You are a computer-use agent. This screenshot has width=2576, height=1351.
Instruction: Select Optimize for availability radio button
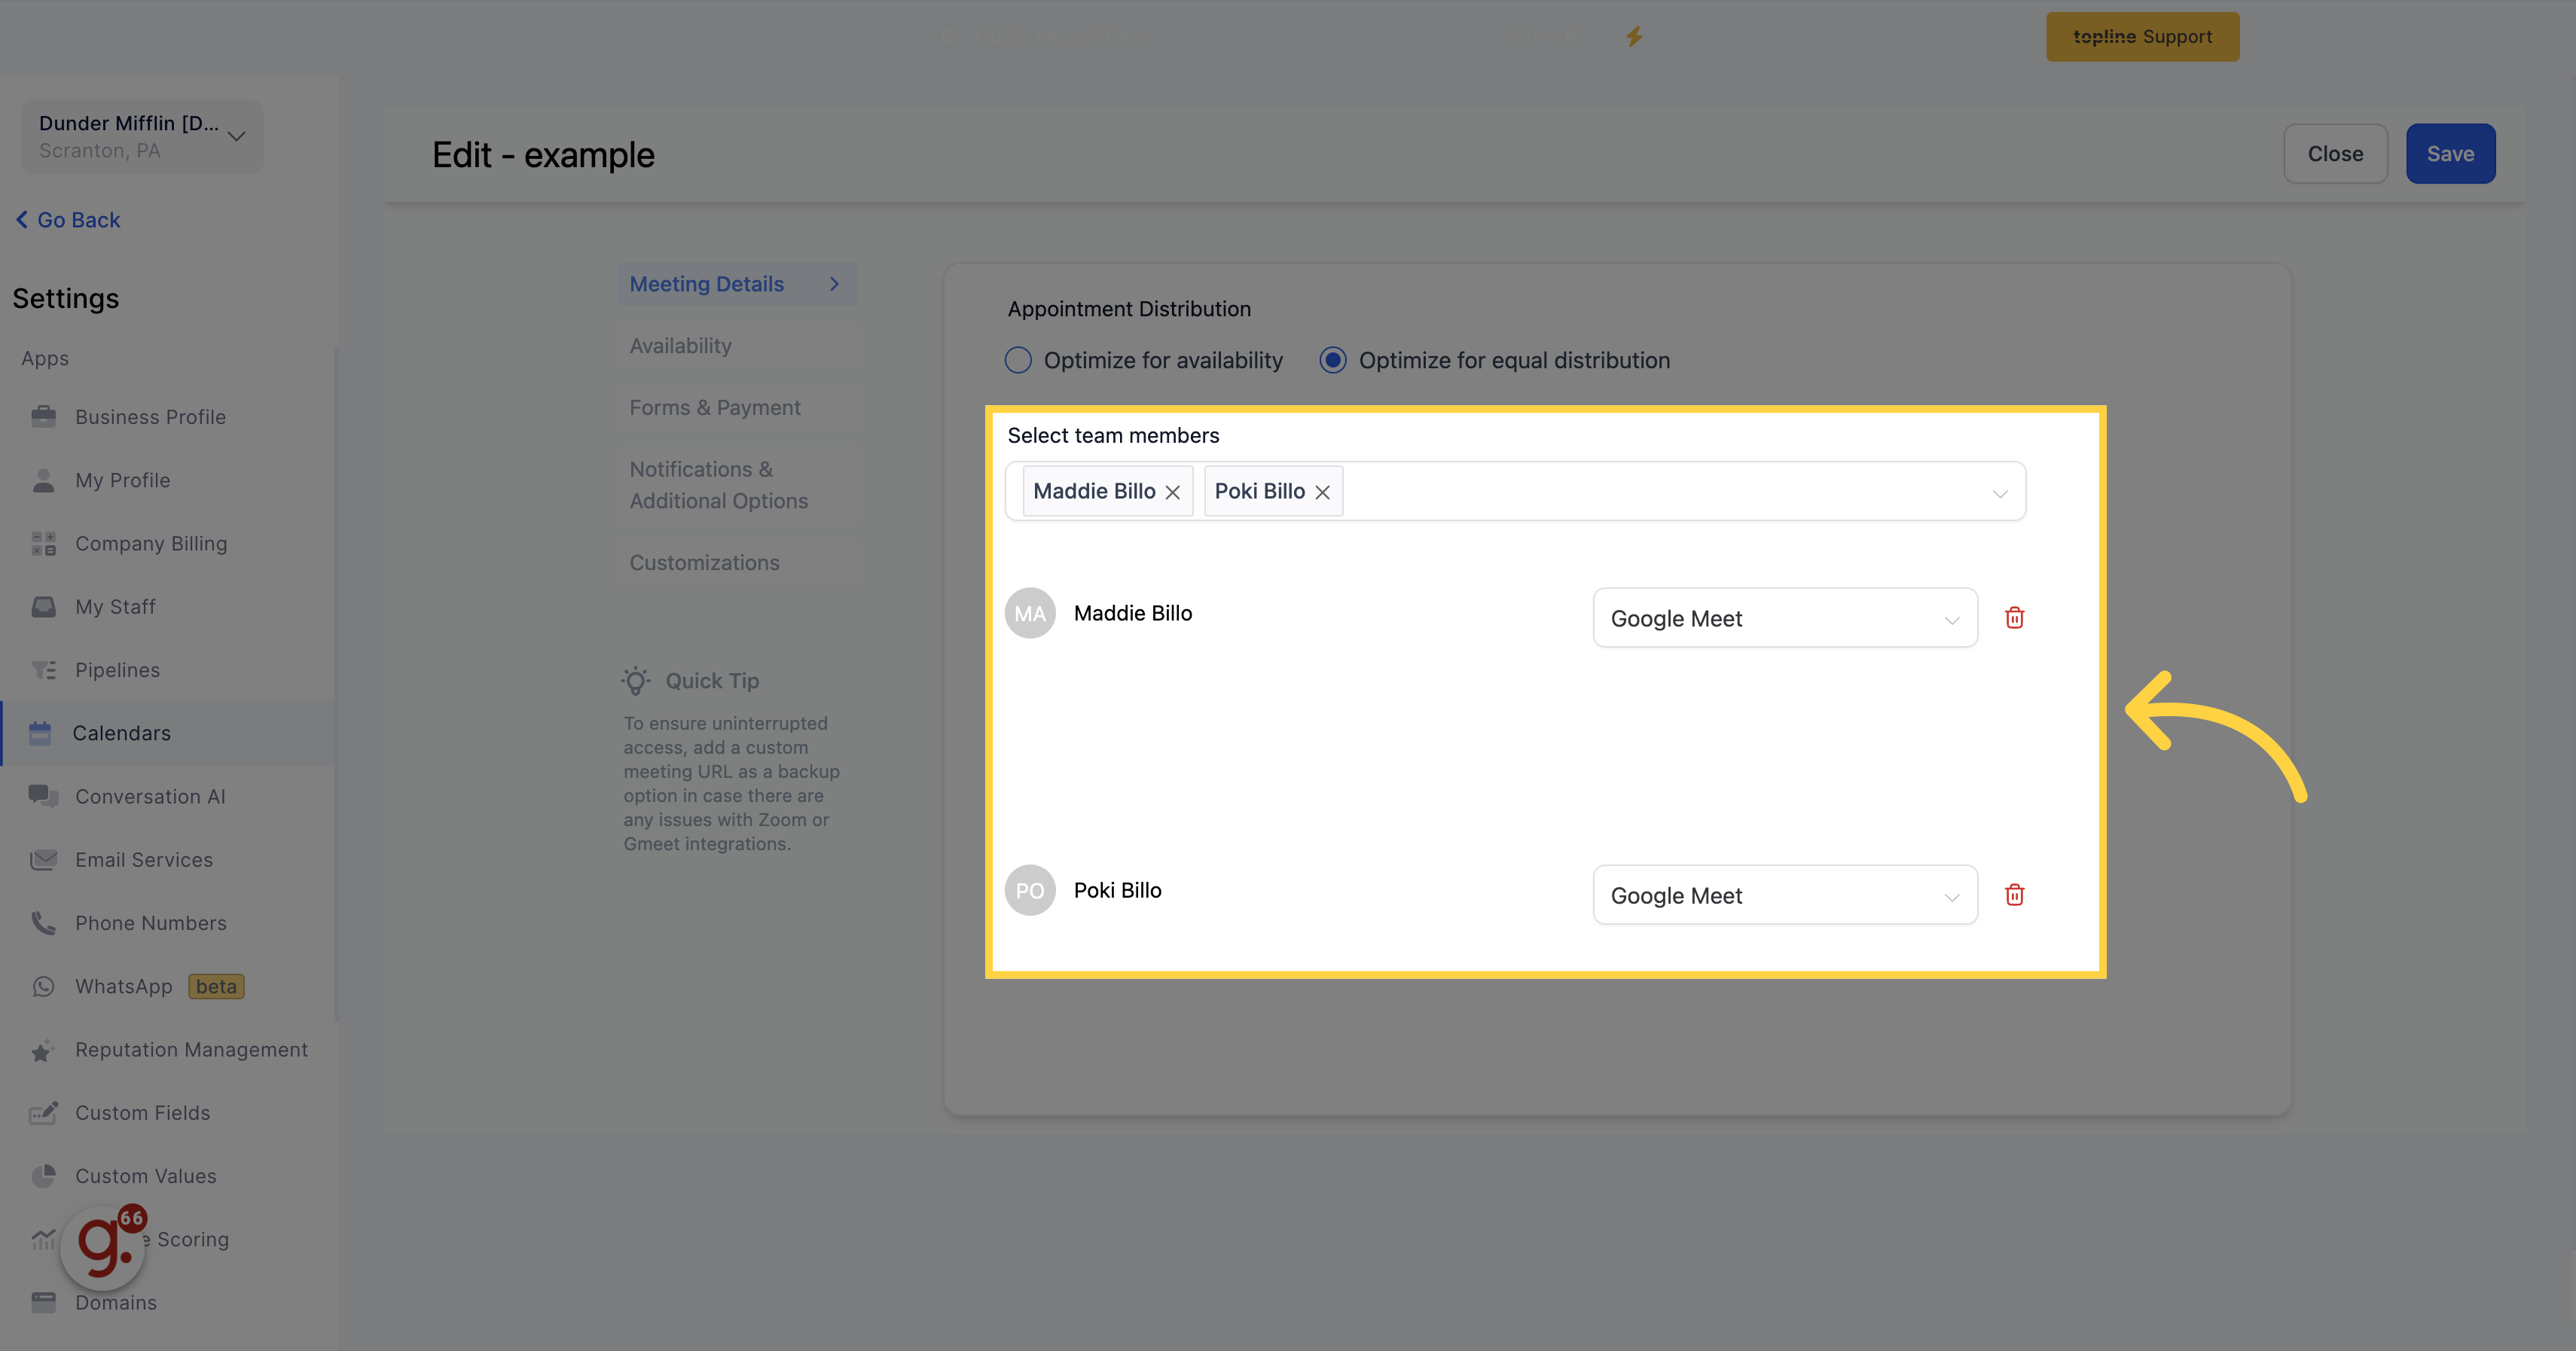click(x=1017, y=359)
